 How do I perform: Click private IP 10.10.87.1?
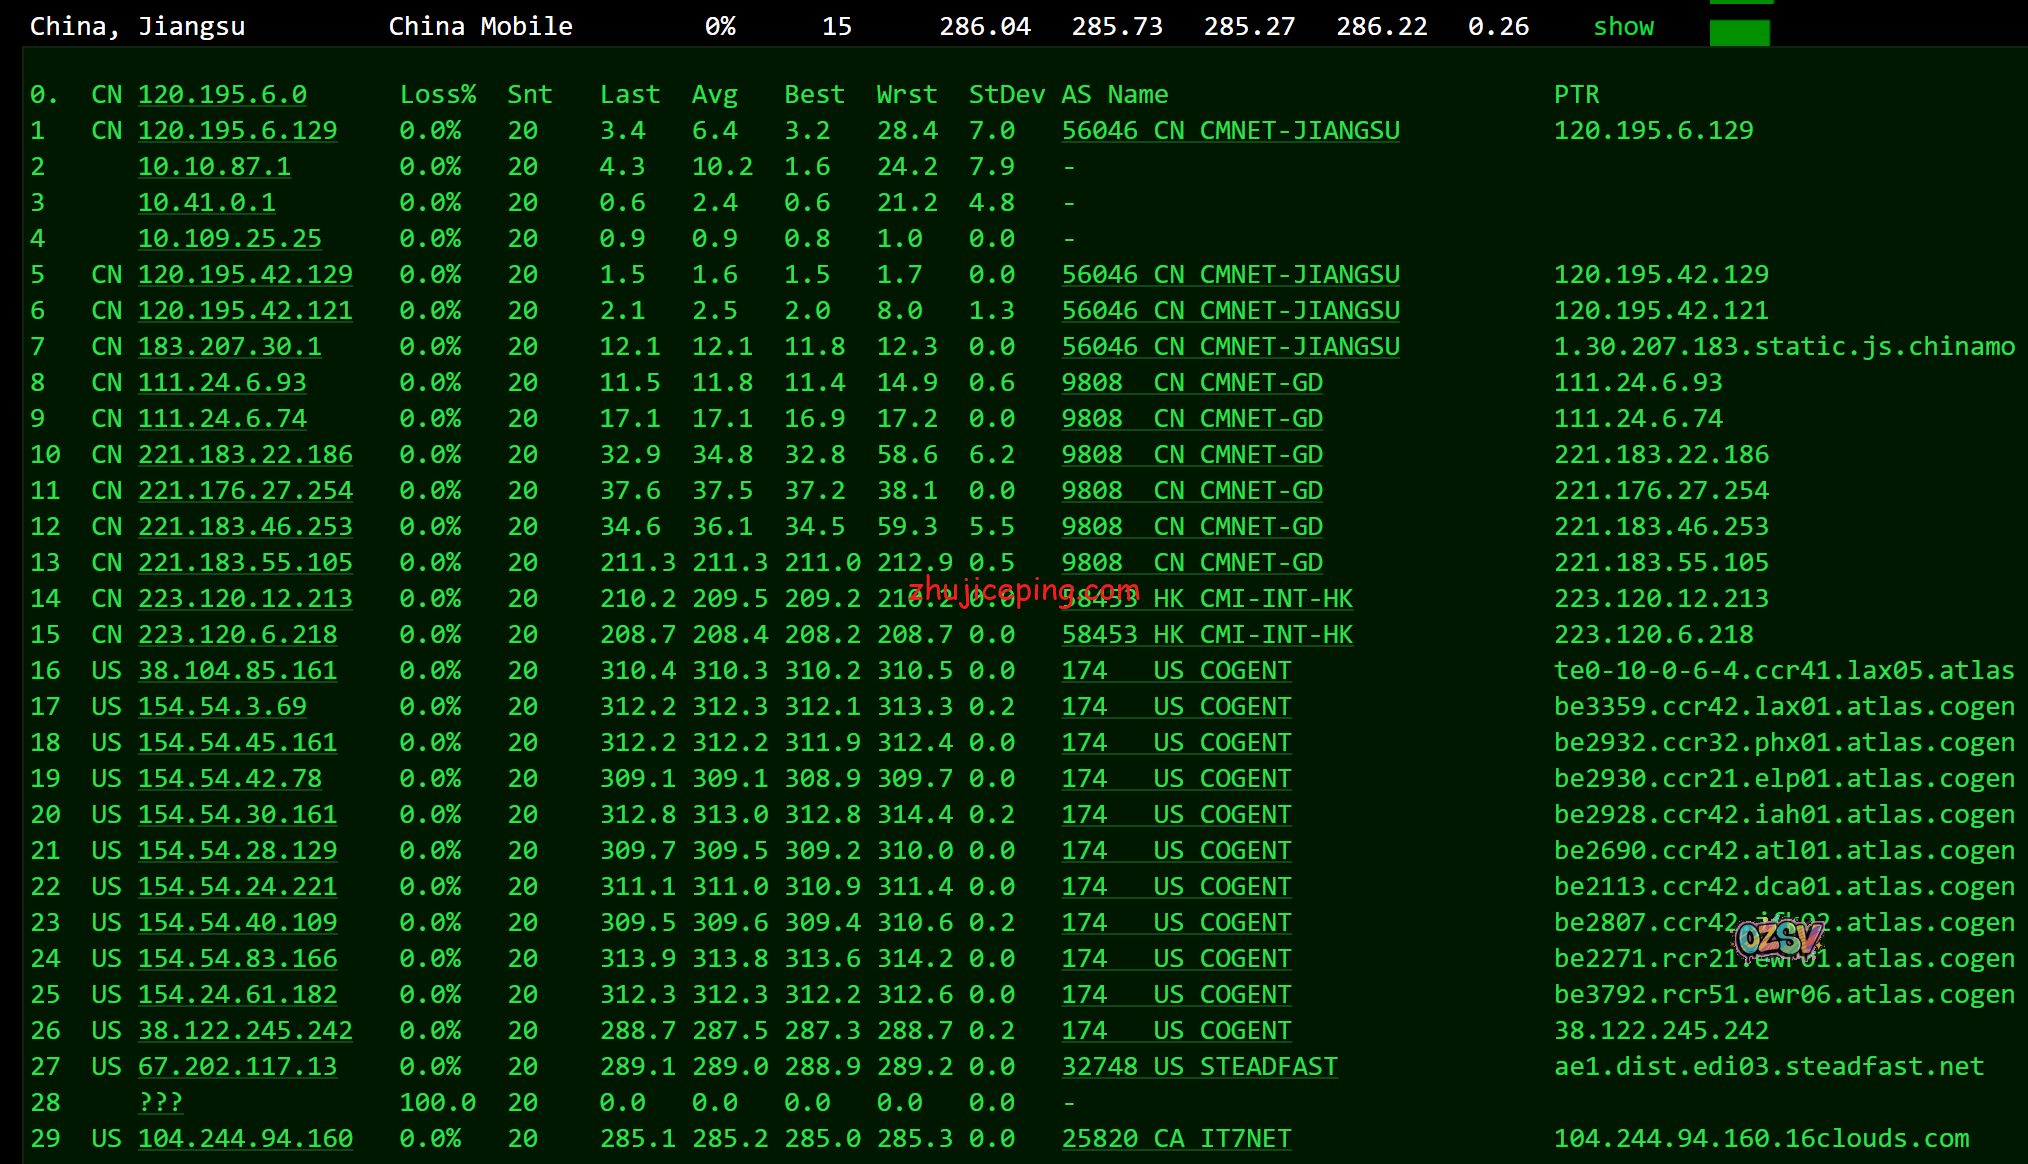click(214, 167)
